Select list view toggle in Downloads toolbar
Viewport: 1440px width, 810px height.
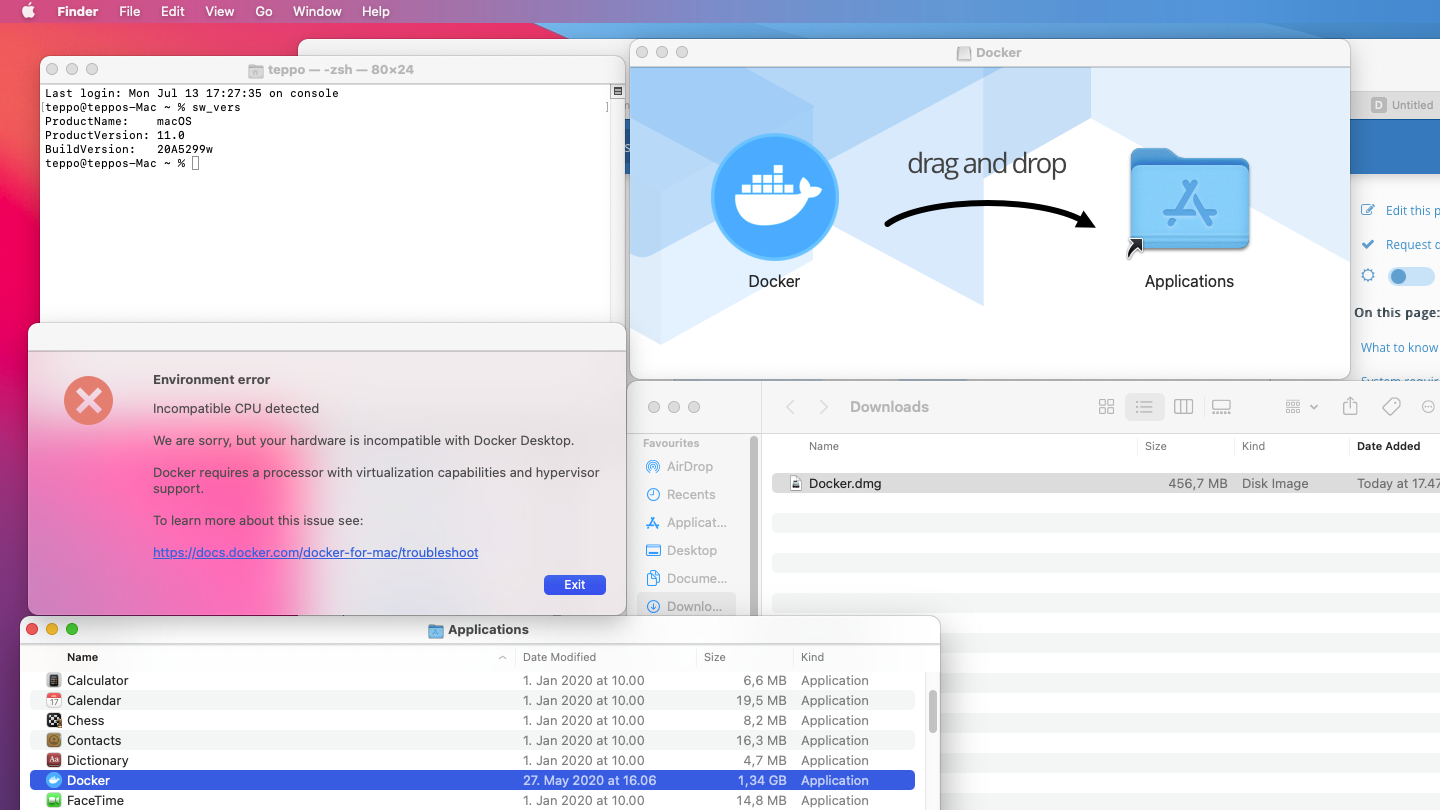[x=1144, y=407]
